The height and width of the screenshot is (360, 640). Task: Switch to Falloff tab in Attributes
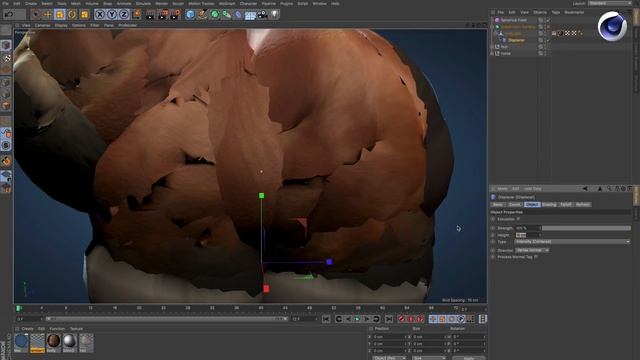point(566,204)
